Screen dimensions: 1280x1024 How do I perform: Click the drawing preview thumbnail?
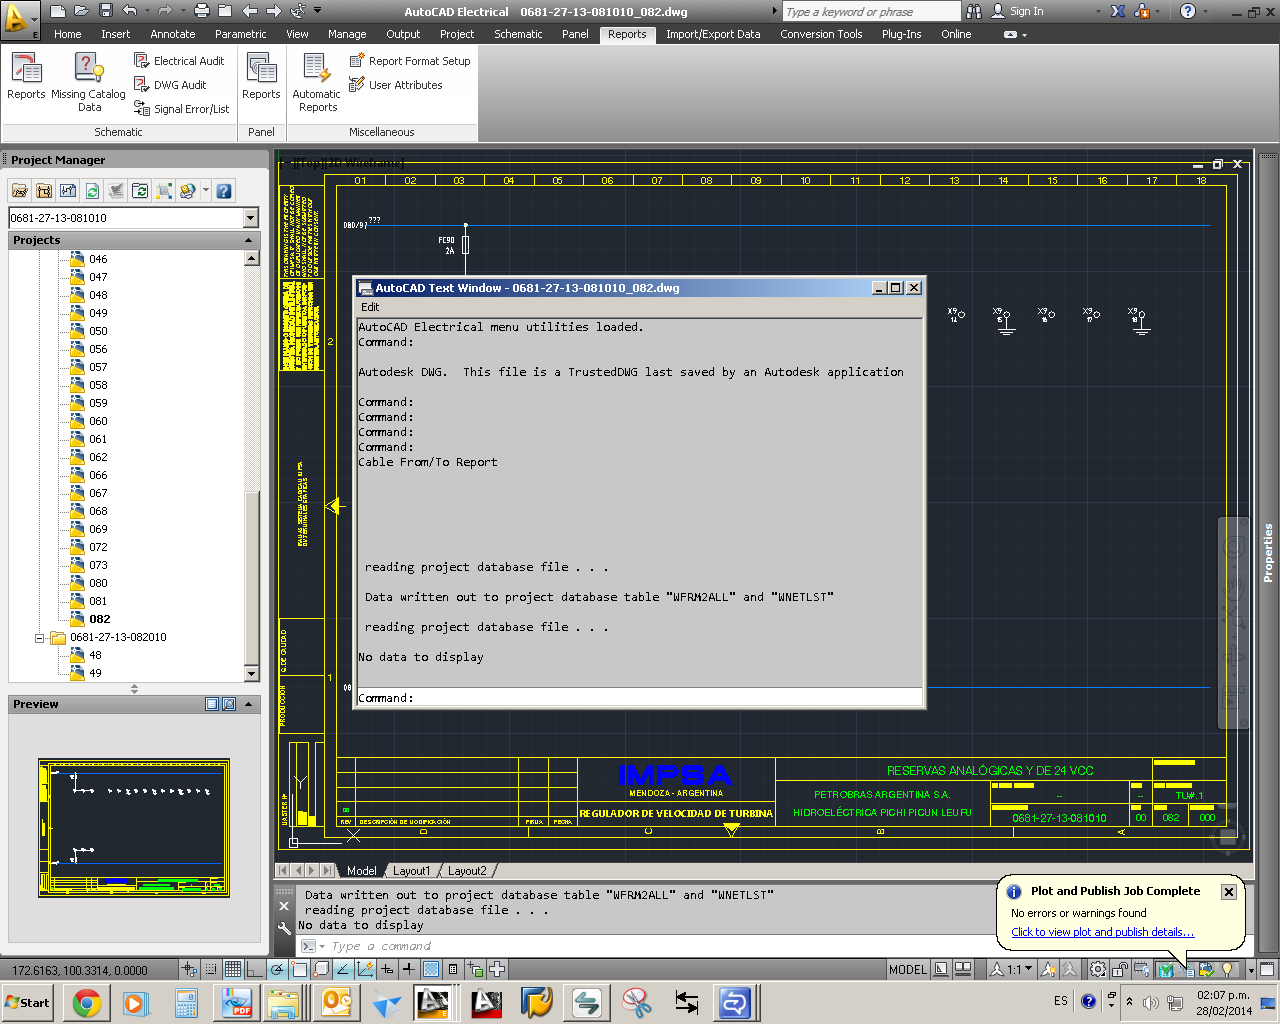coord(134,827)
